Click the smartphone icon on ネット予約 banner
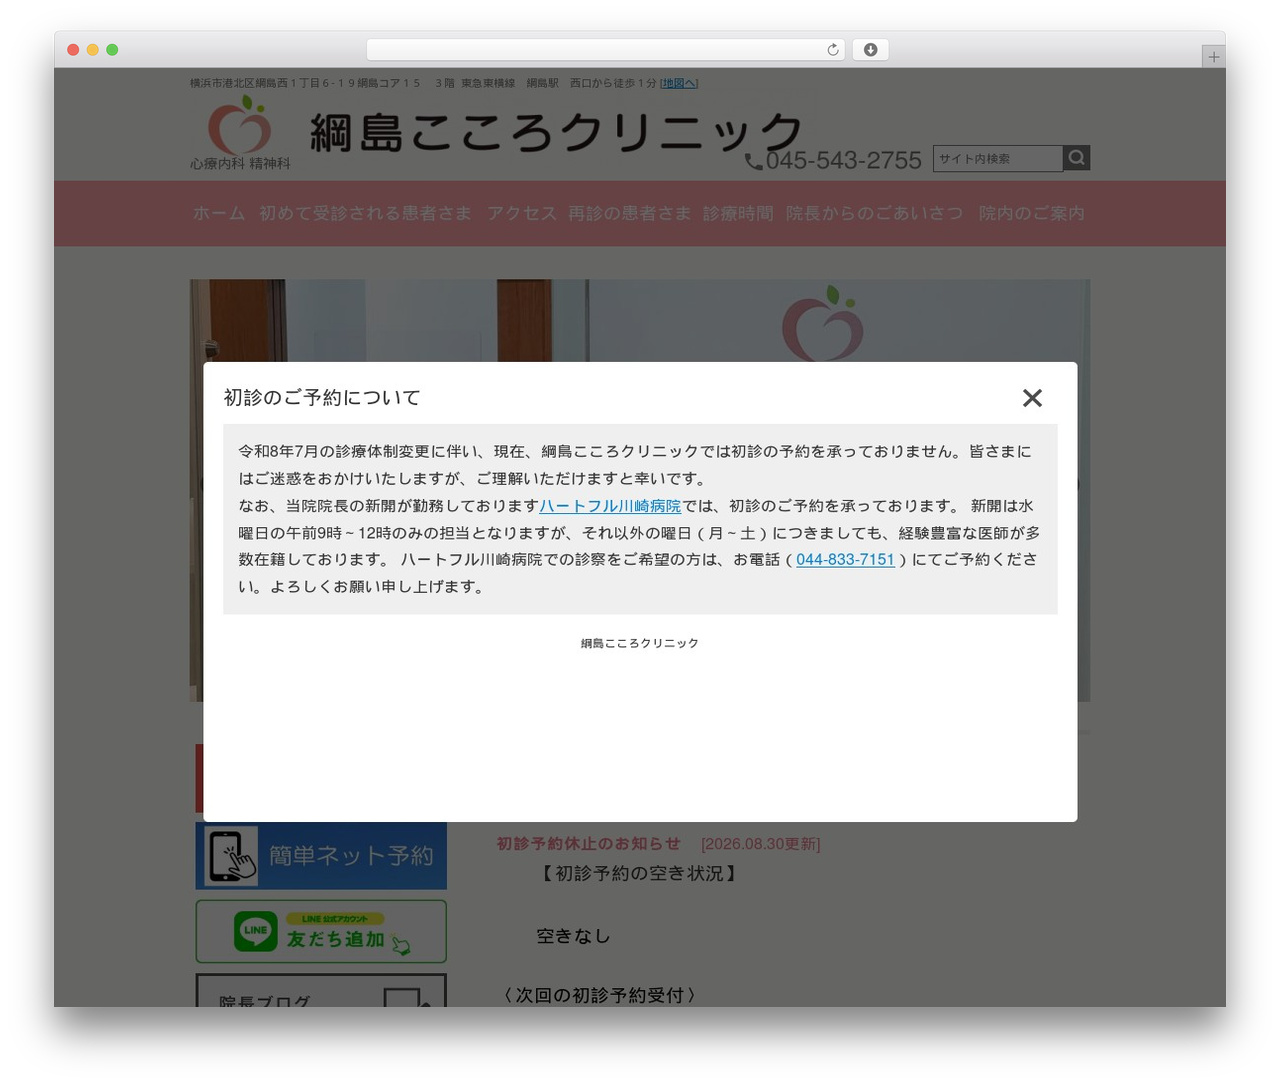Image resolution: width=1280 pixels, height=1084 pixels. (231, 856)
